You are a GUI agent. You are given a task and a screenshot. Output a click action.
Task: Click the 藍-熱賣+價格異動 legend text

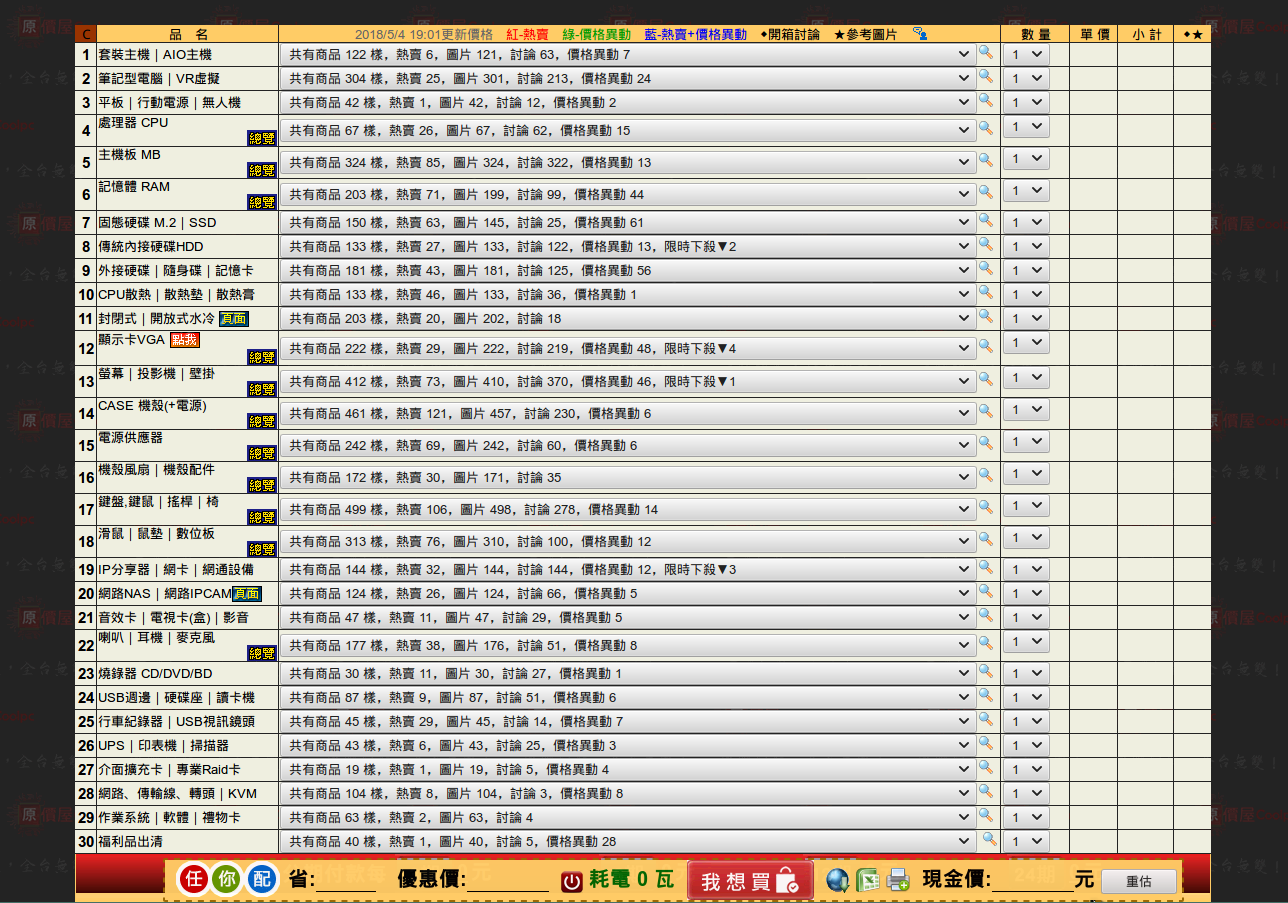pos(695,34)
